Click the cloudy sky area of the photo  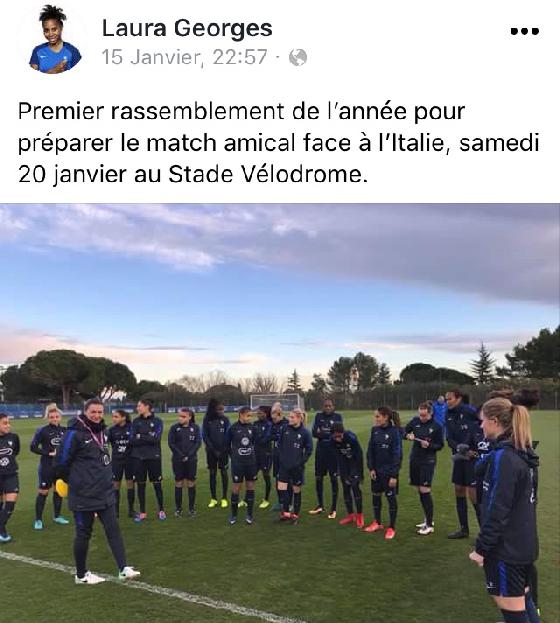pyautogui.click(x=280, y=278)
